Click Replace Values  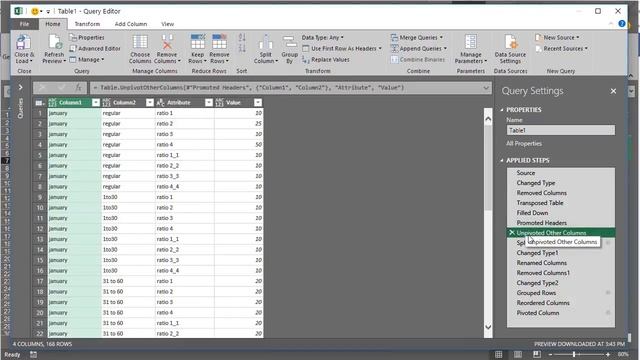326,60
